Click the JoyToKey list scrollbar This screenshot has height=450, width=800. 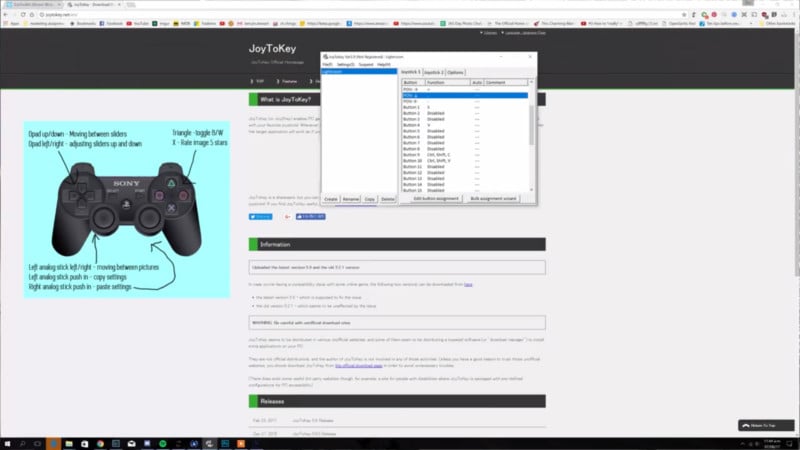pyautogui.click(x=532, y=125)
